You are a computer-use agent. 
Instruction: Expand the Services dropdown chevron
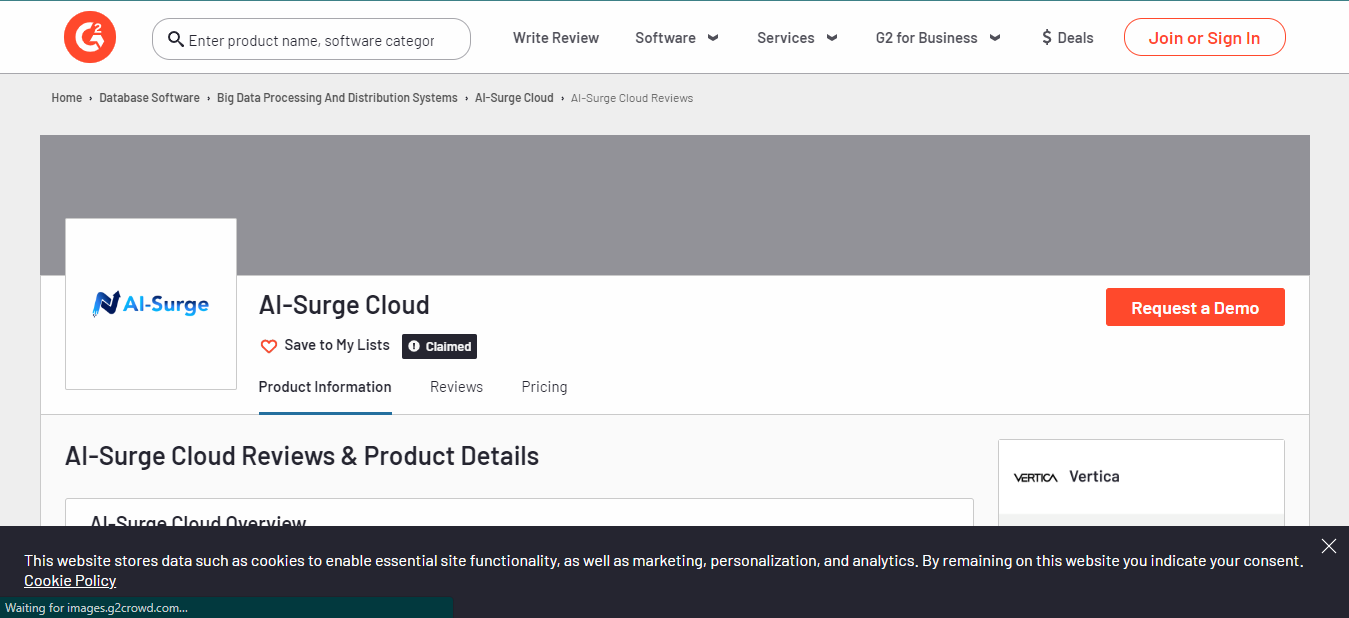pos(832,38)
